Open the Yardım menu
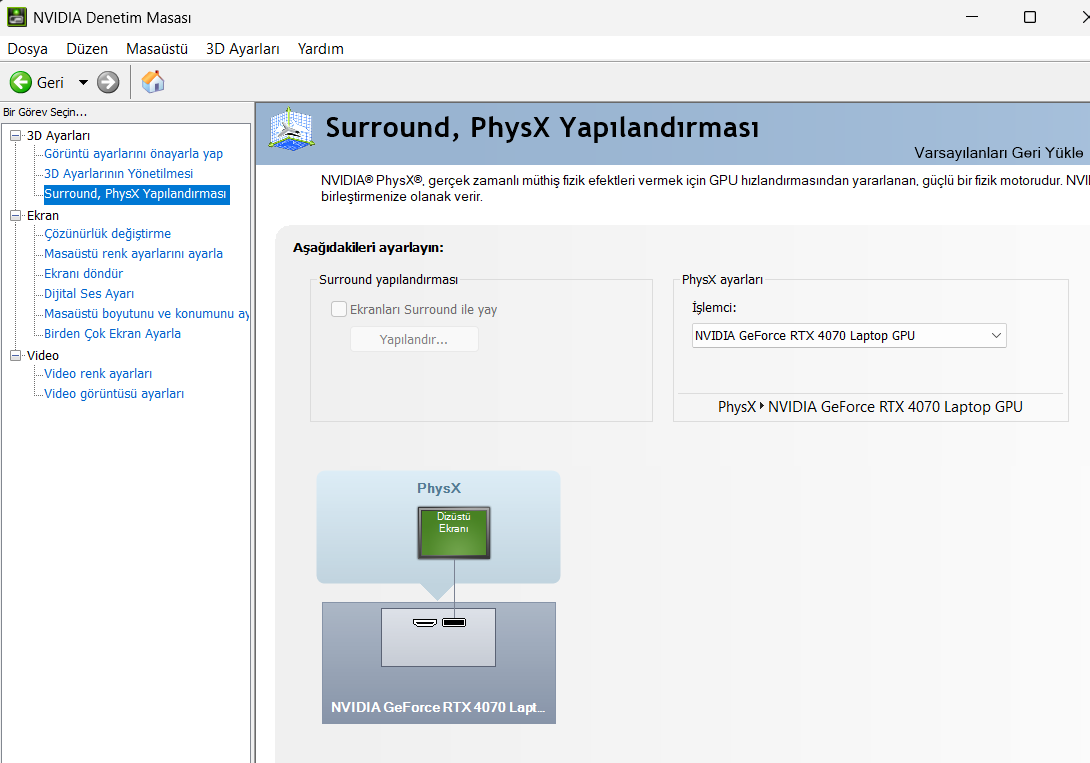The image size is (1090, 763). click(320, 49)
